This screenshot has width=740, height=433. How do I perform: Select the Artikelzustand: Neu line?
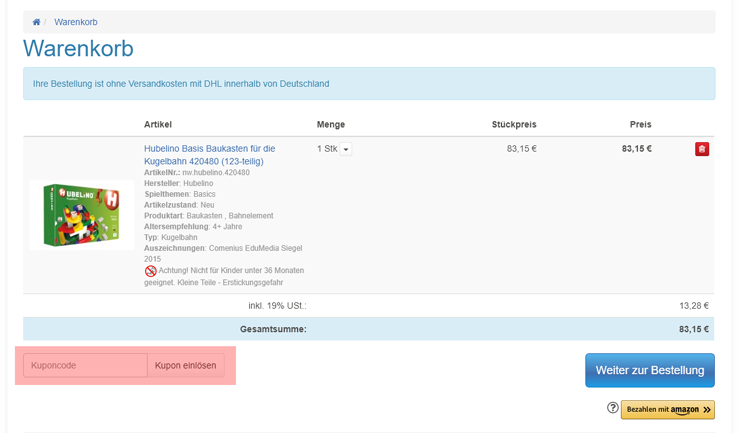pos(179,205)
